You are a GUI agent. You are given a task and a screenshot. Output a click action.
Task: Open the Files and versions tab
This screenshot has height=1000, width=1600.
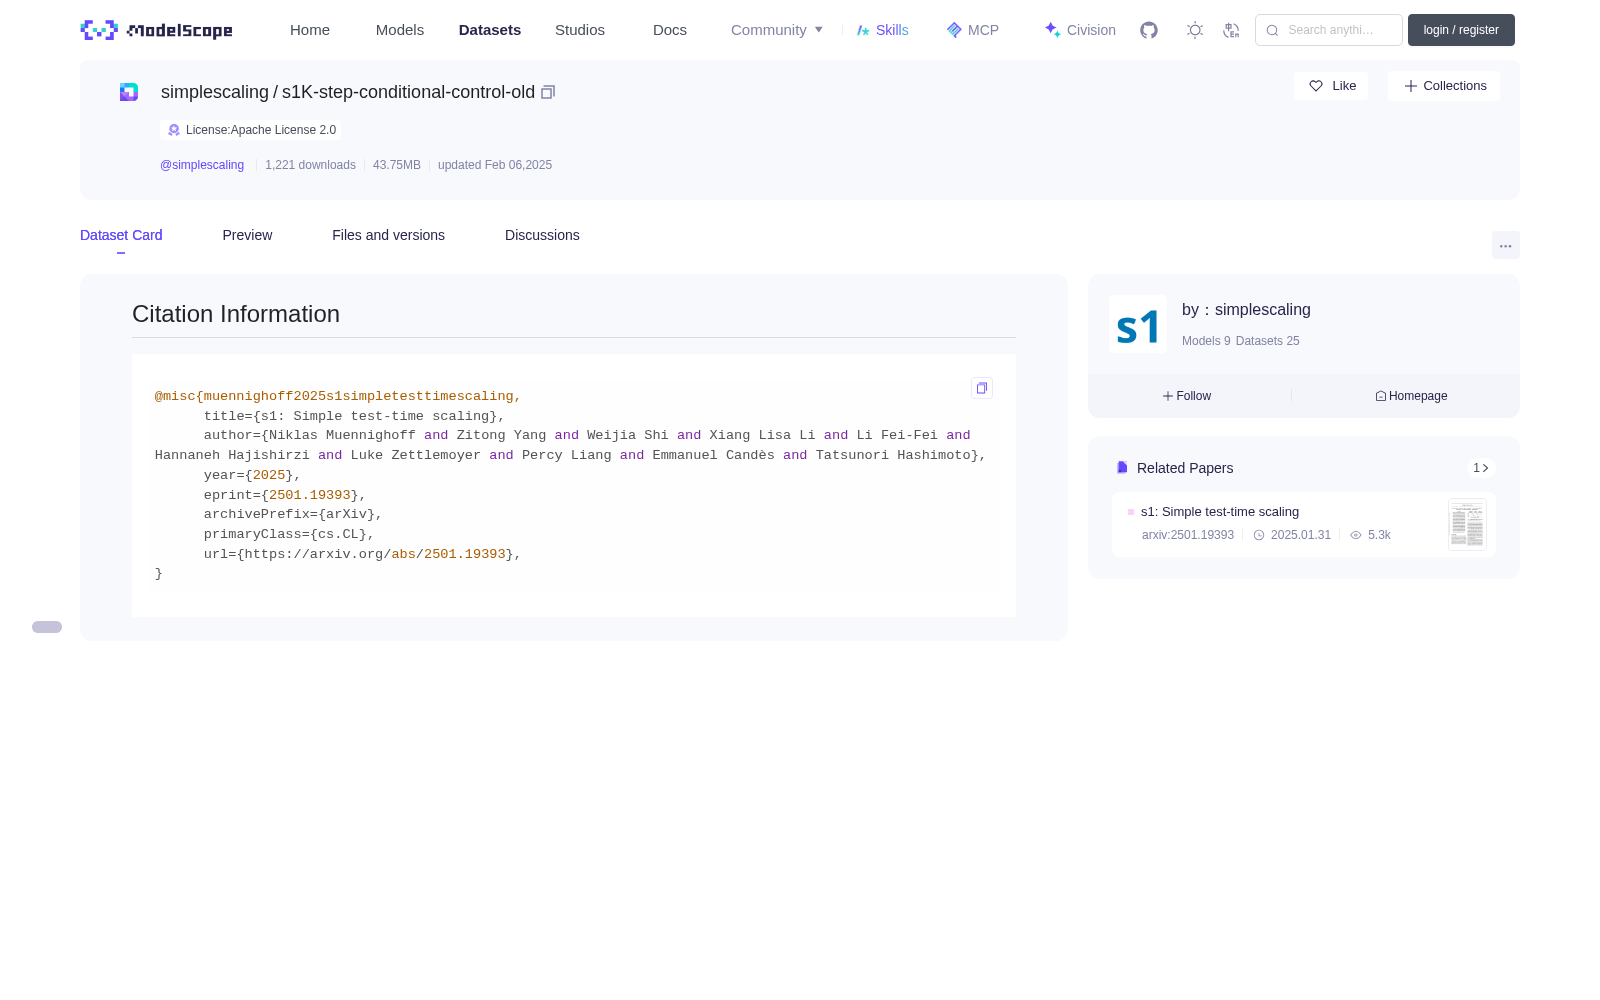pyautogui.click(x=388, y=235)
